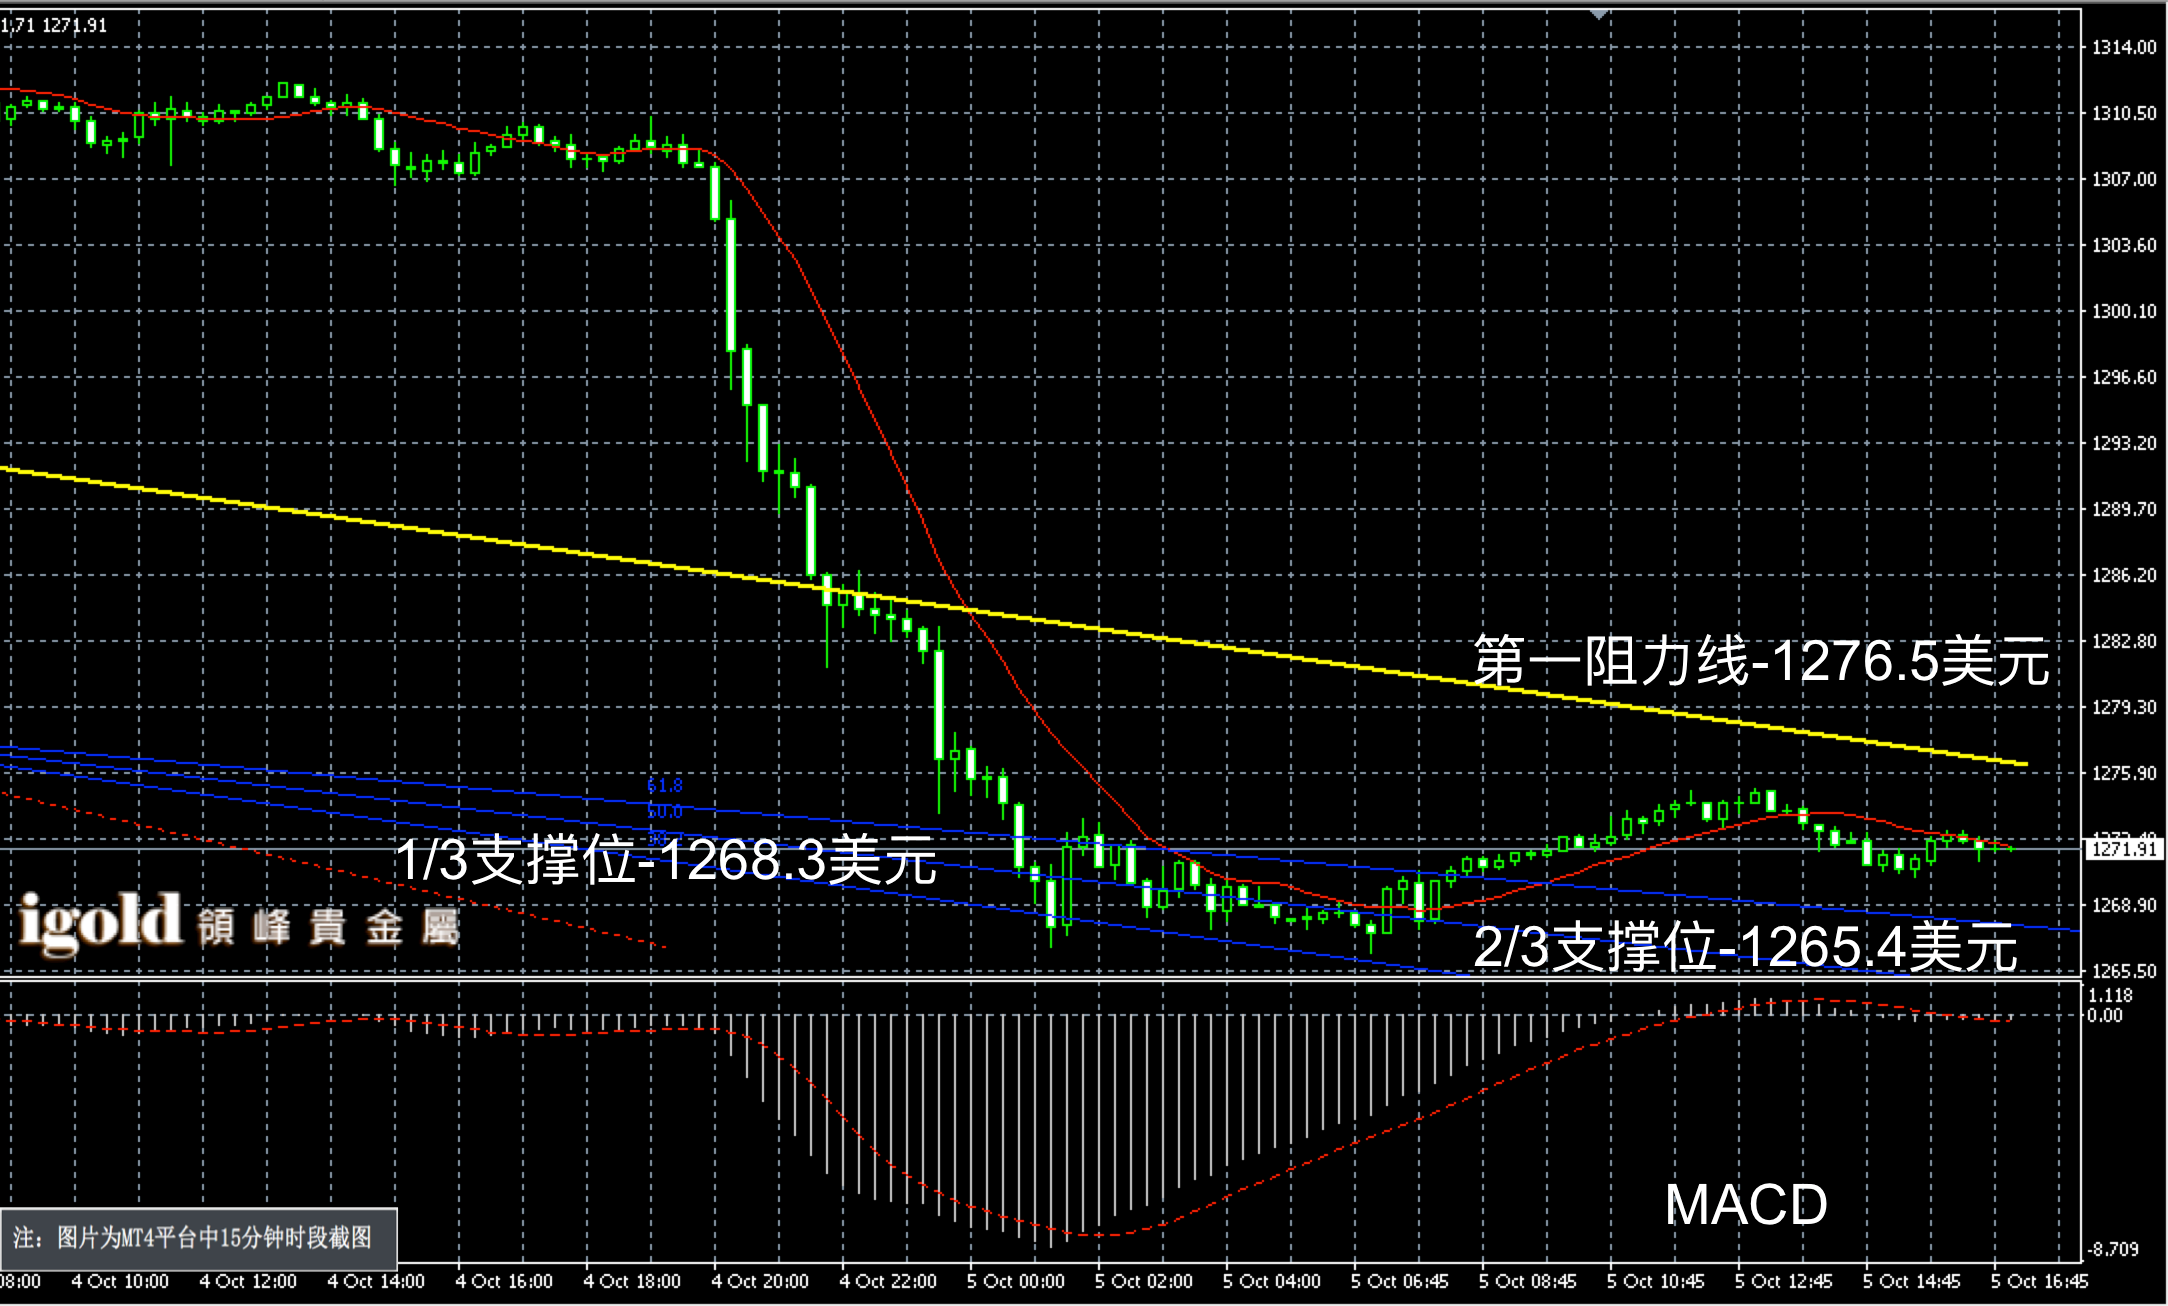
Task: Click the current price tag 1271.91
Action: point(2124,850)
